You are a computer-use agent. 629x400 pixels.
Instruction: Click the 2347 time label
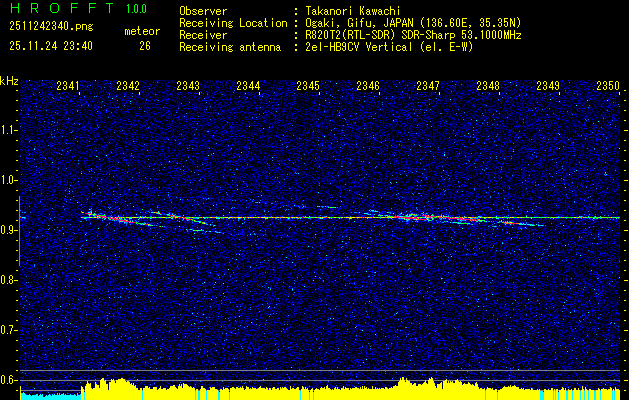tap(428, 87)
